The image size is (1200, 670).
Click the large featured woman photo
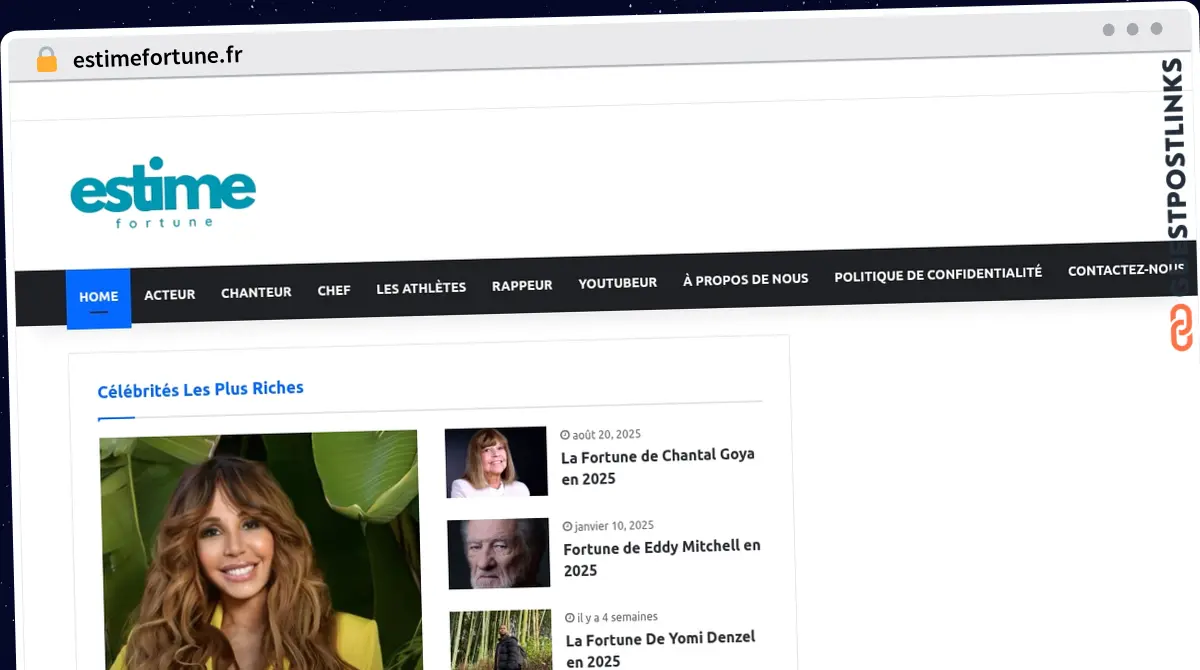[260, 550]
